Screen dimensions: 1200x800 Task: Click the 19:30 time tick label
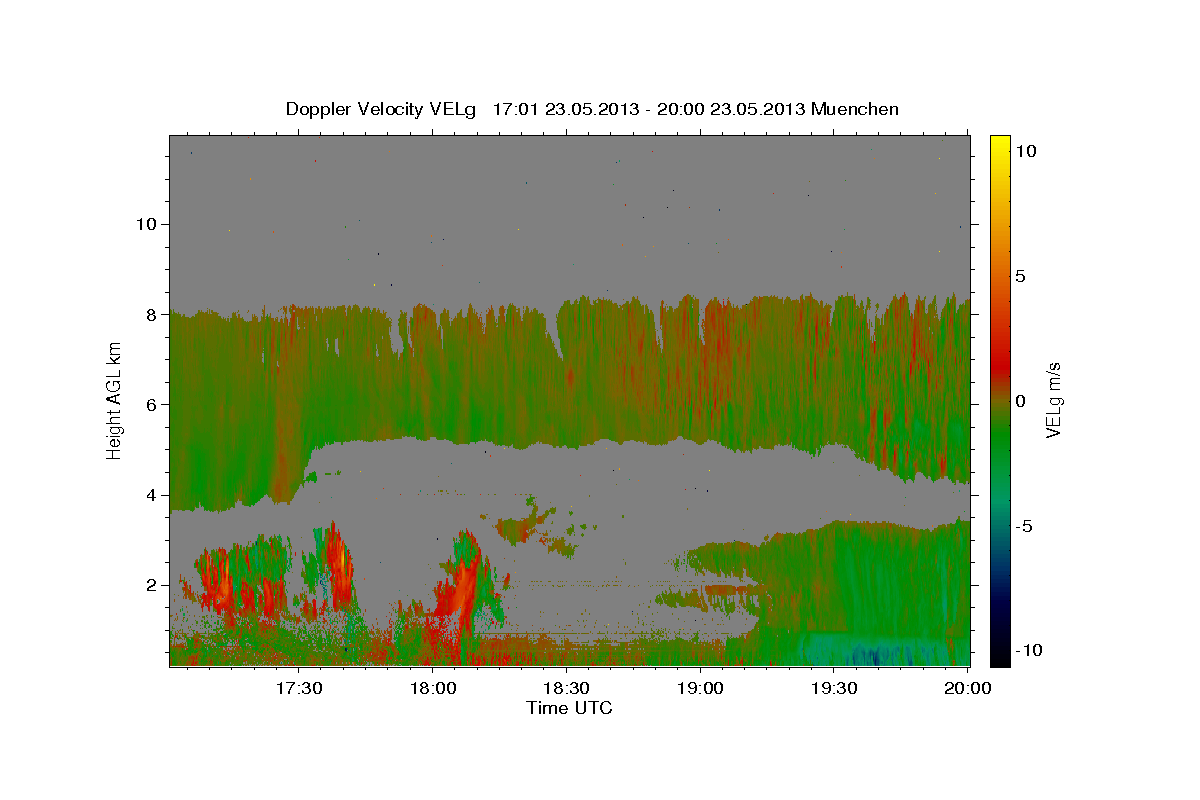point(833,688)
